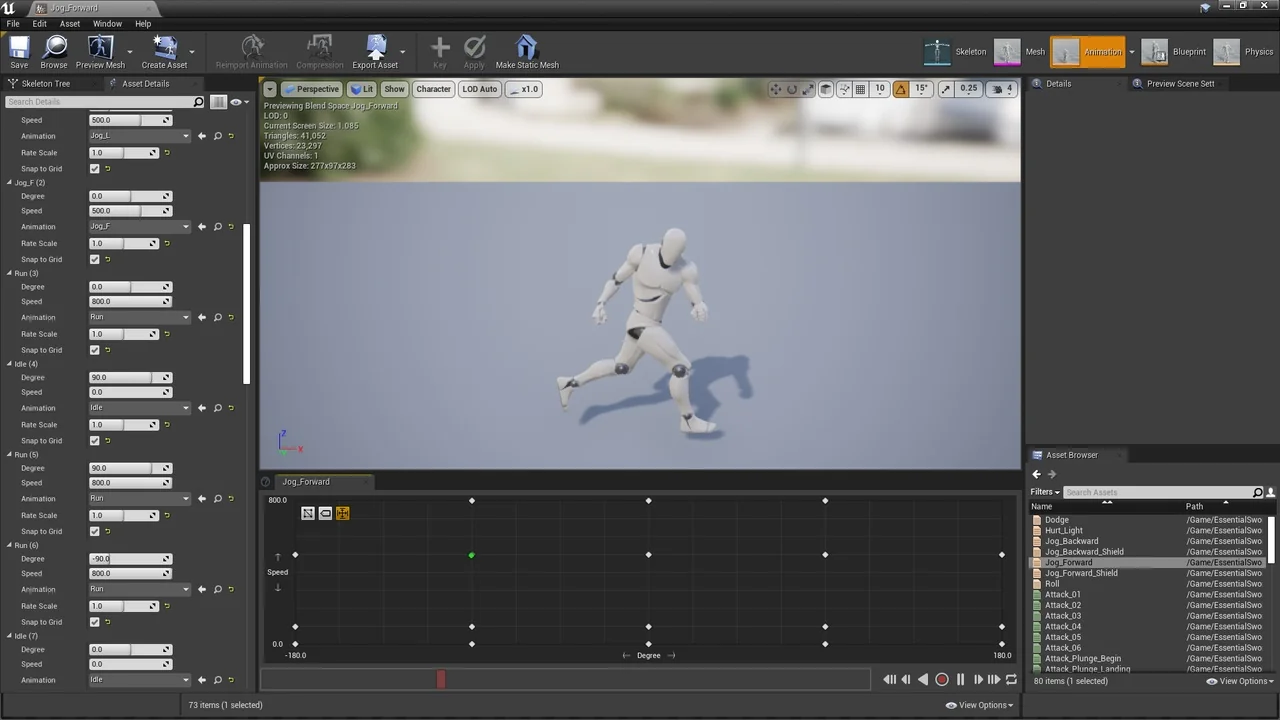This screenshot has height=720, width=1280.
Task: Switch to the Asset Details tab
Action: click(x=145, y=83)
